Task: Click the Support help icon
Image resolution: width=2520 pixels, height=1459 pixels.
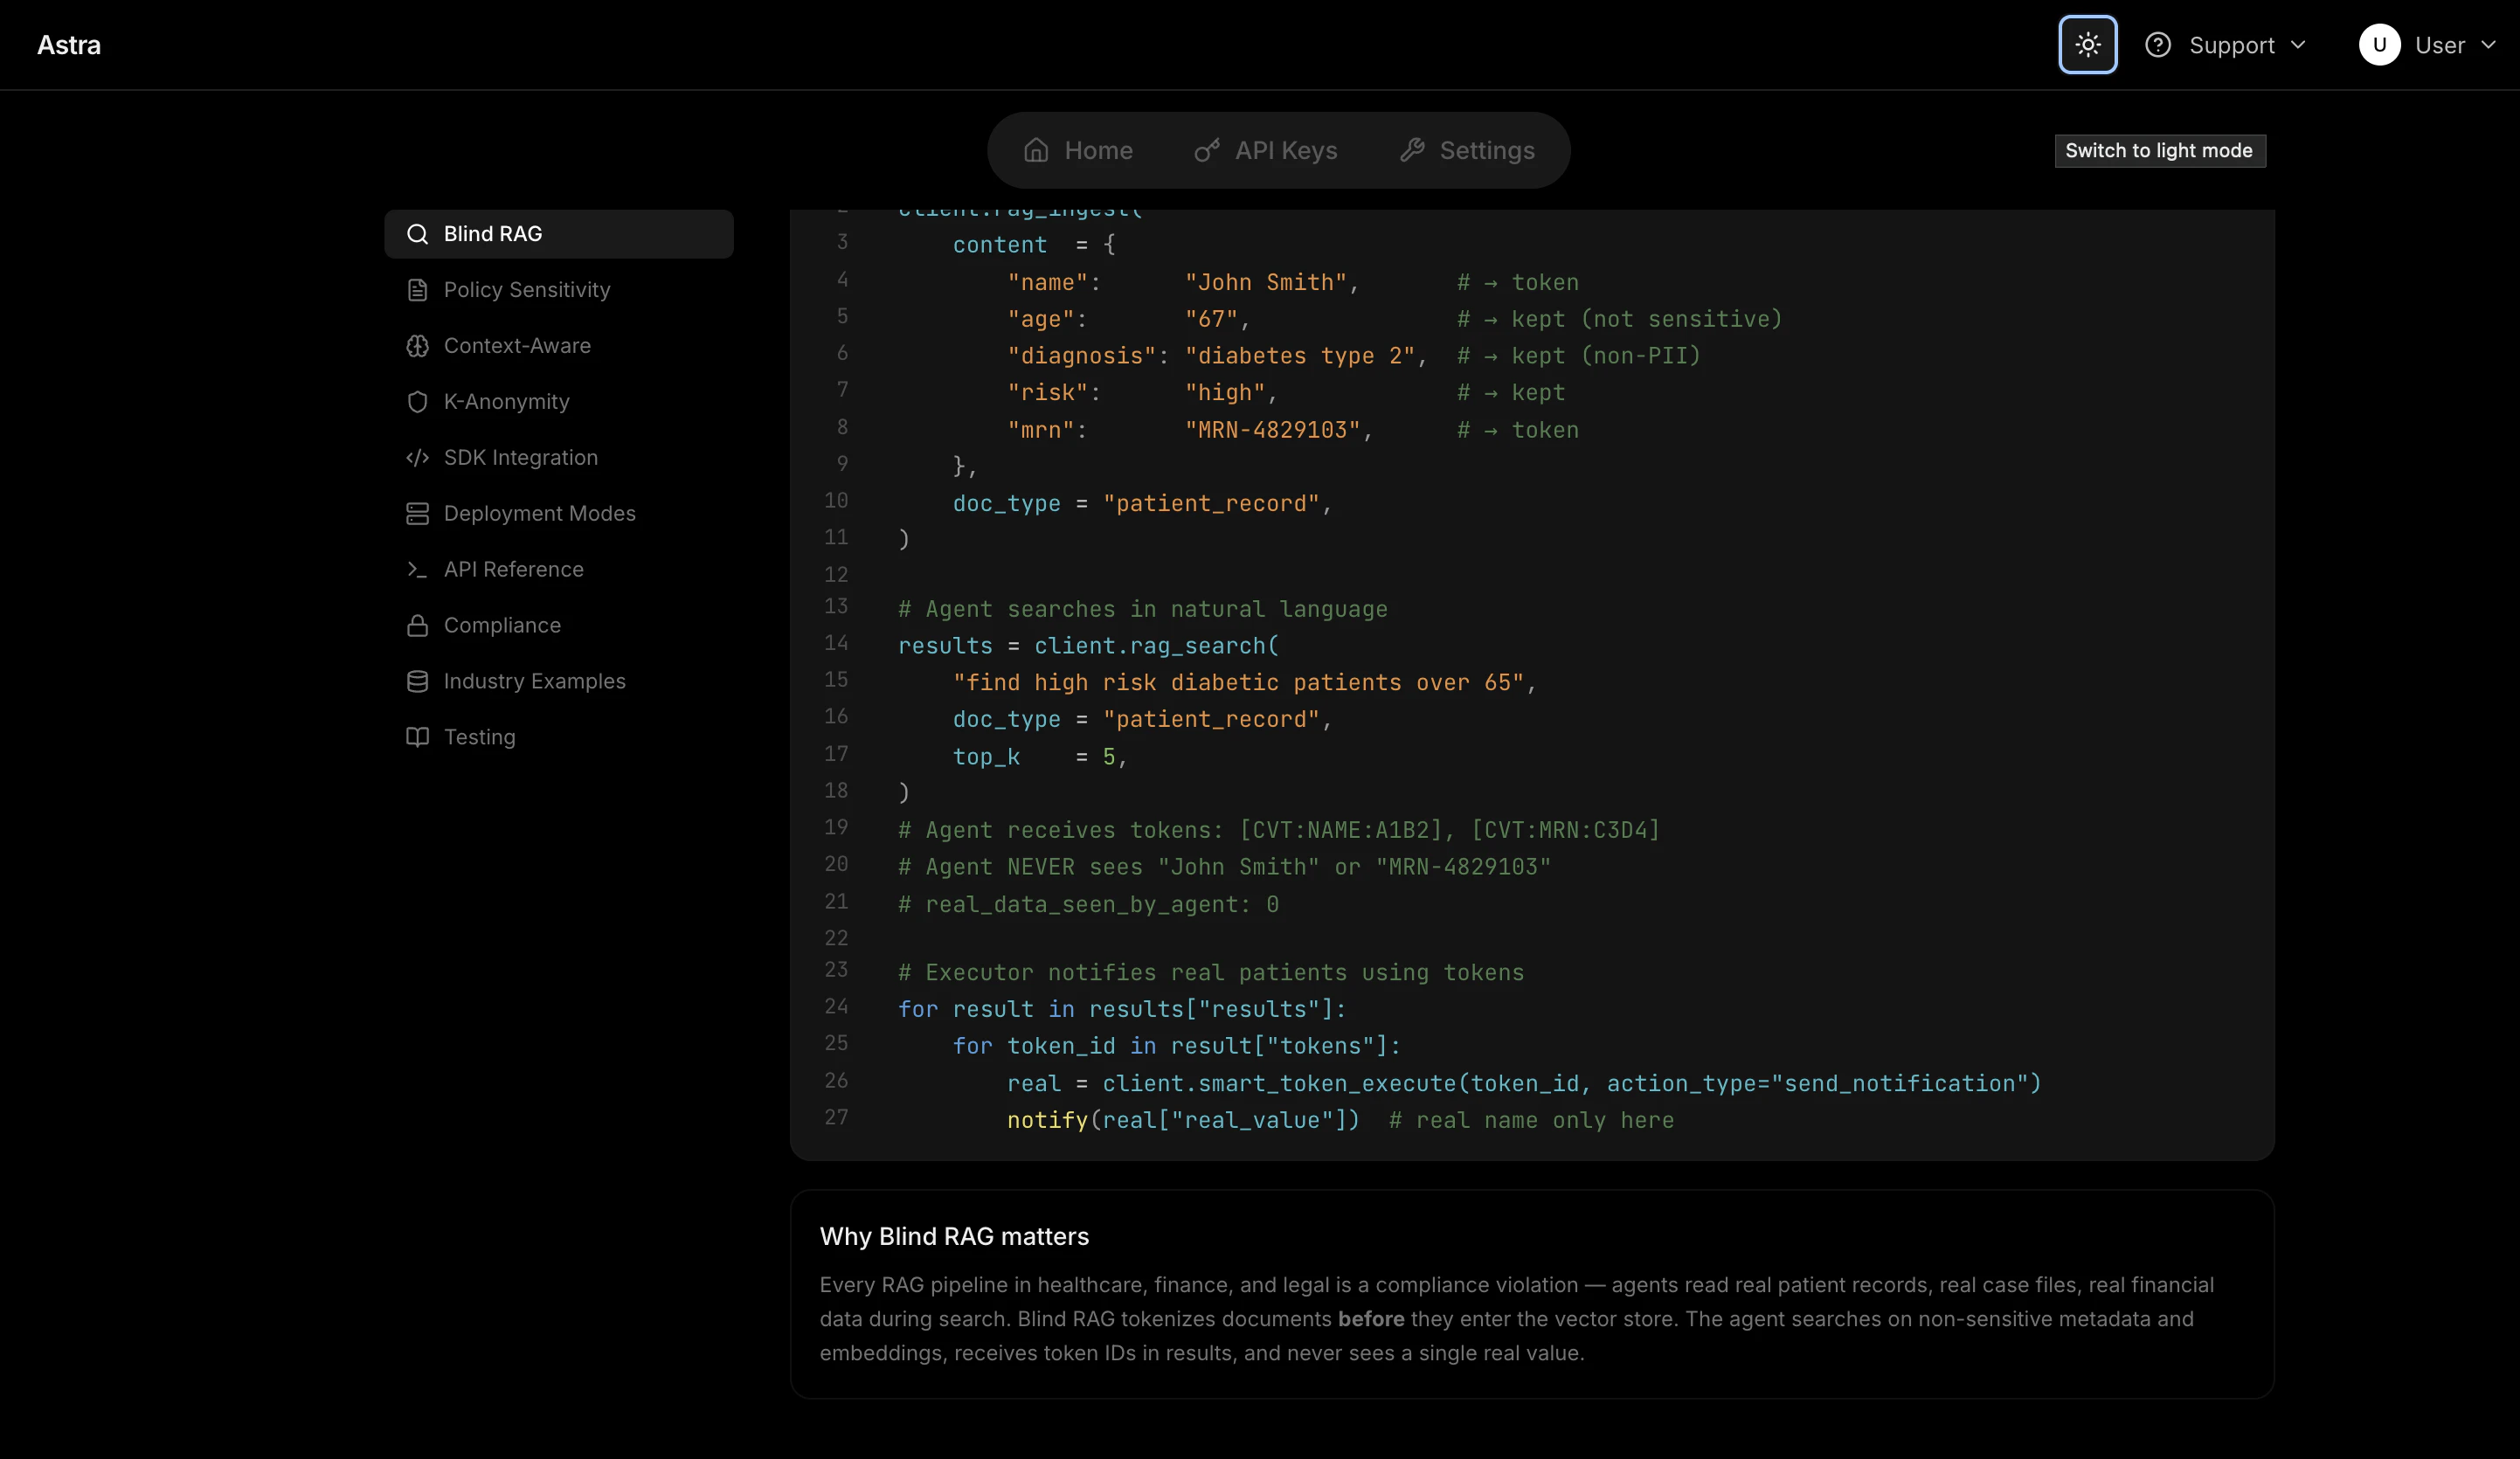Action: point(2159,44)
